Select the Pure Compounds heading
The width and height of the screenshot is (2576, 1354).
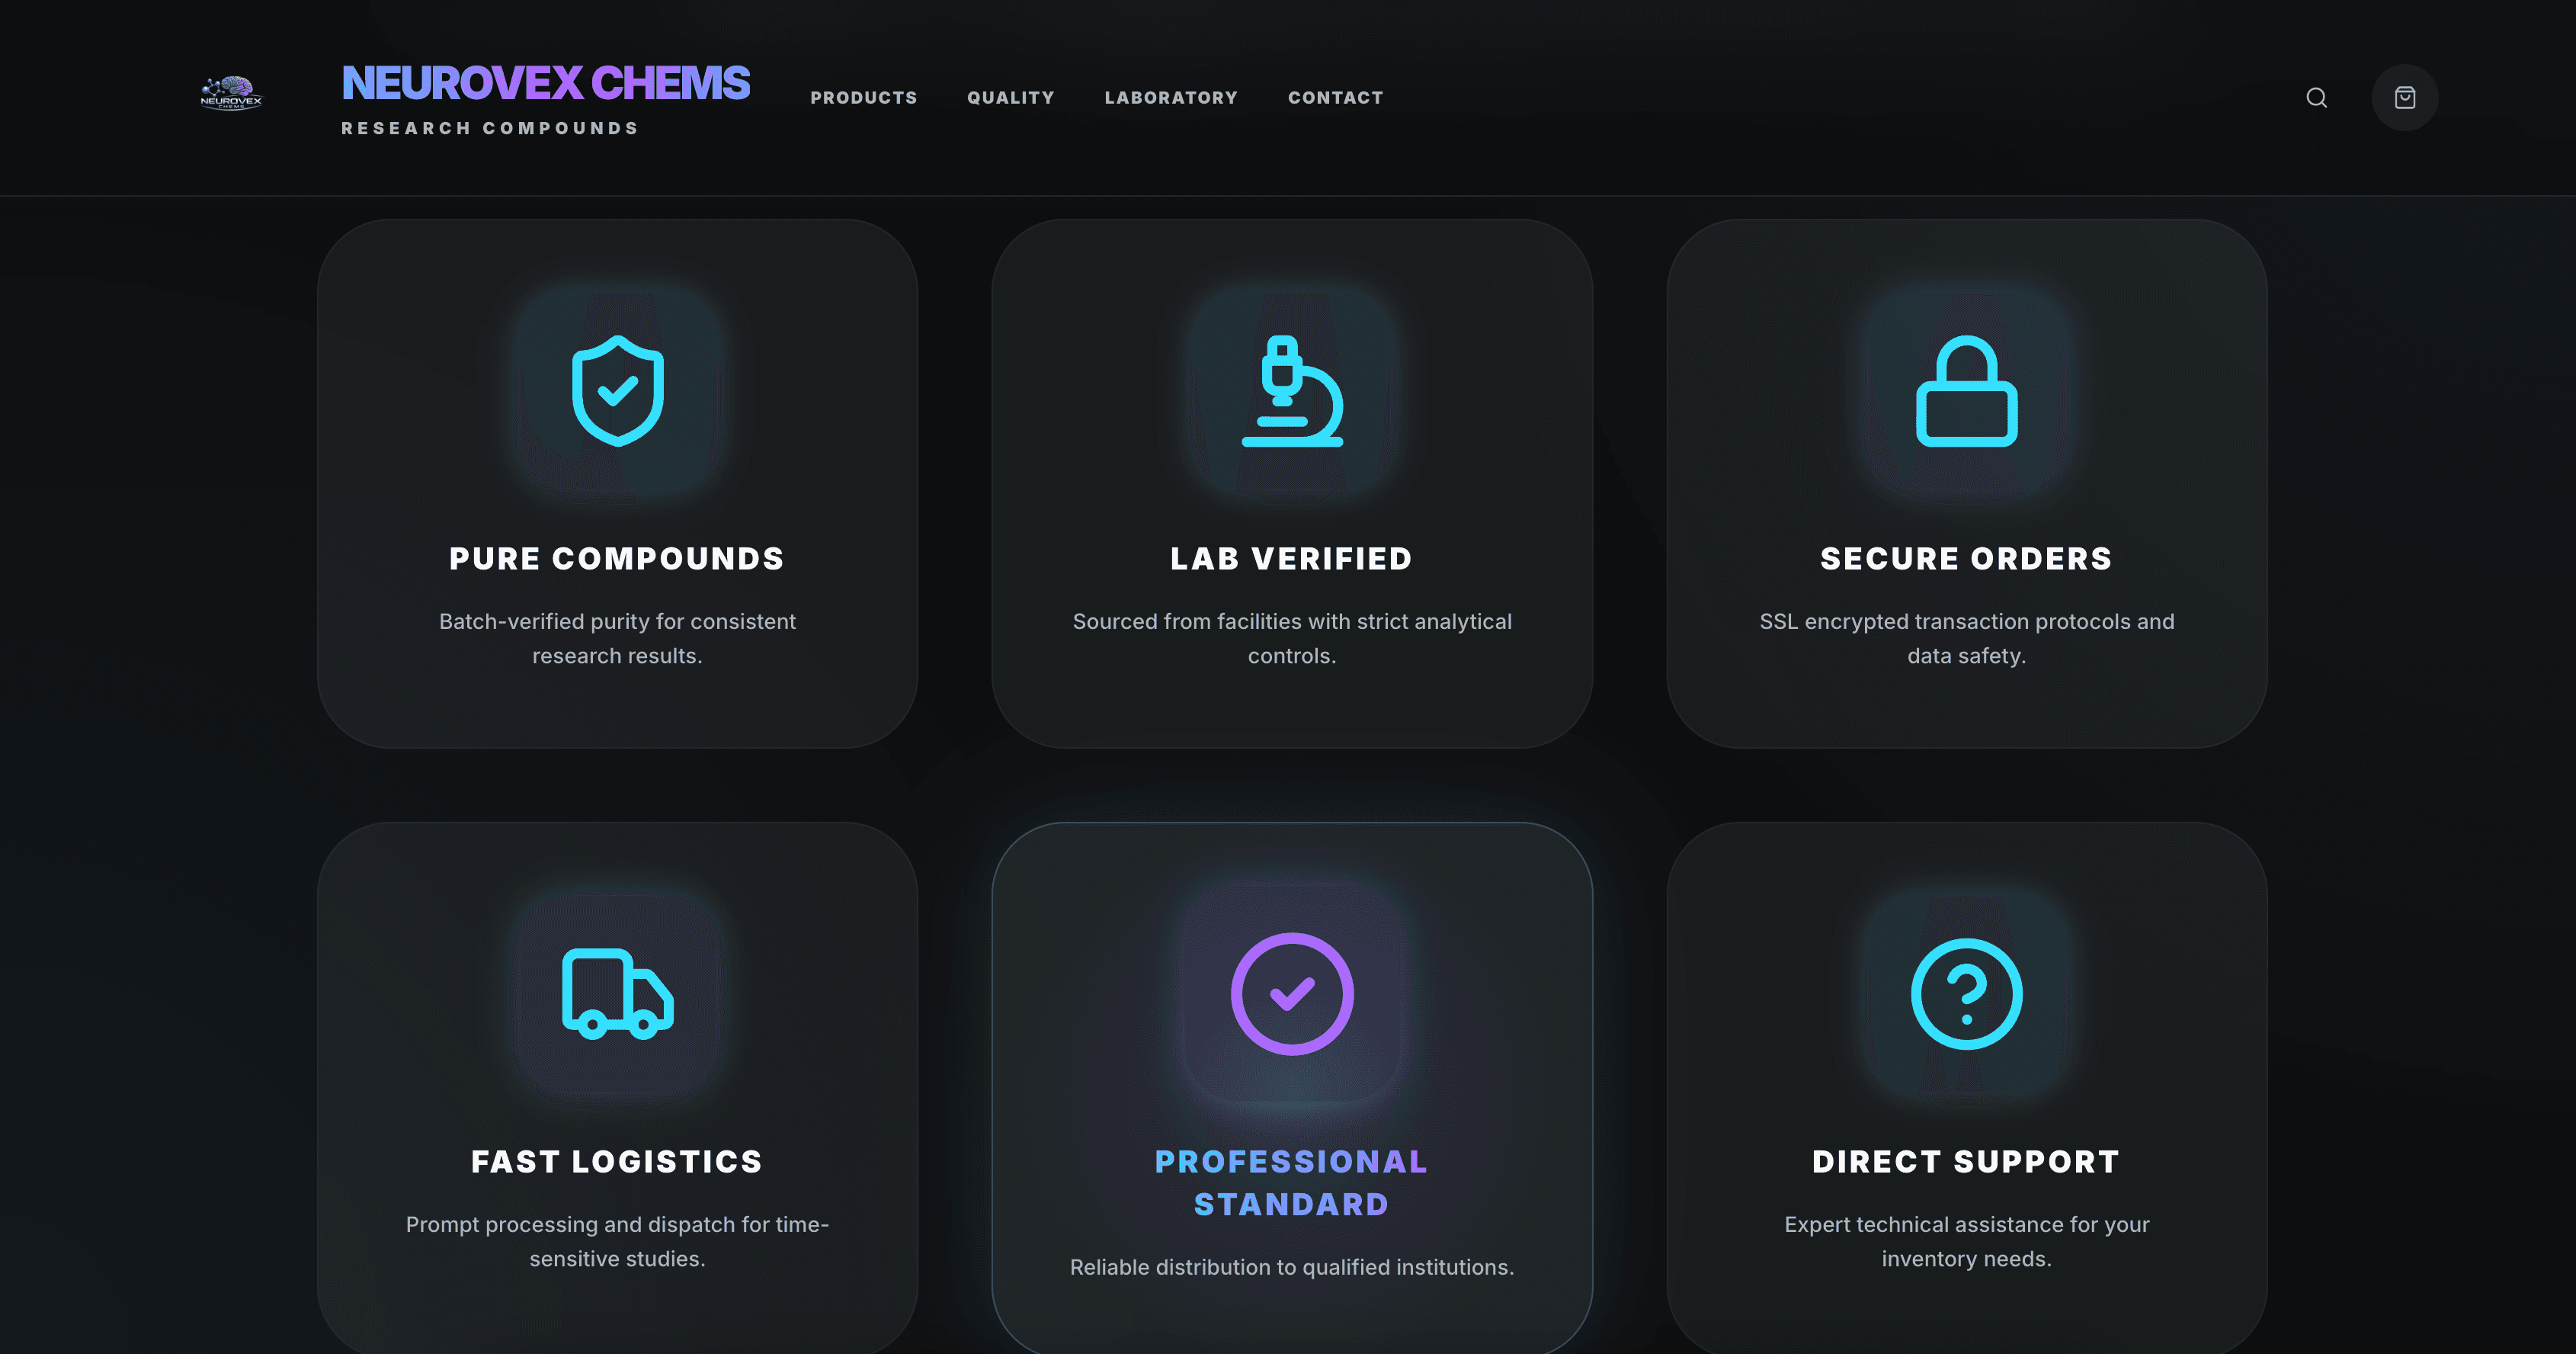click(617, 558)
